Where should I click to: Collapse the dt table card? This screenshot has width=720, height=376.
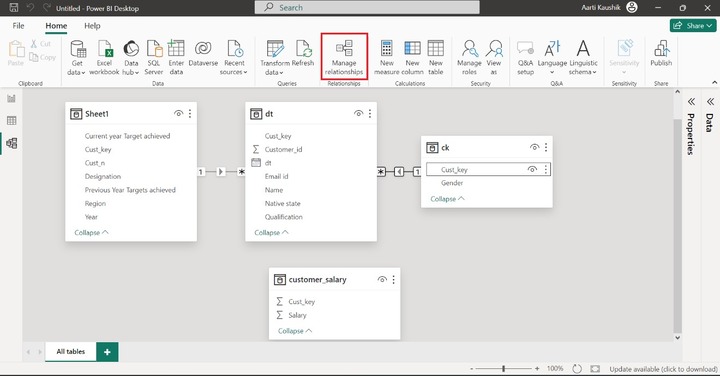[x=271, y=232]
